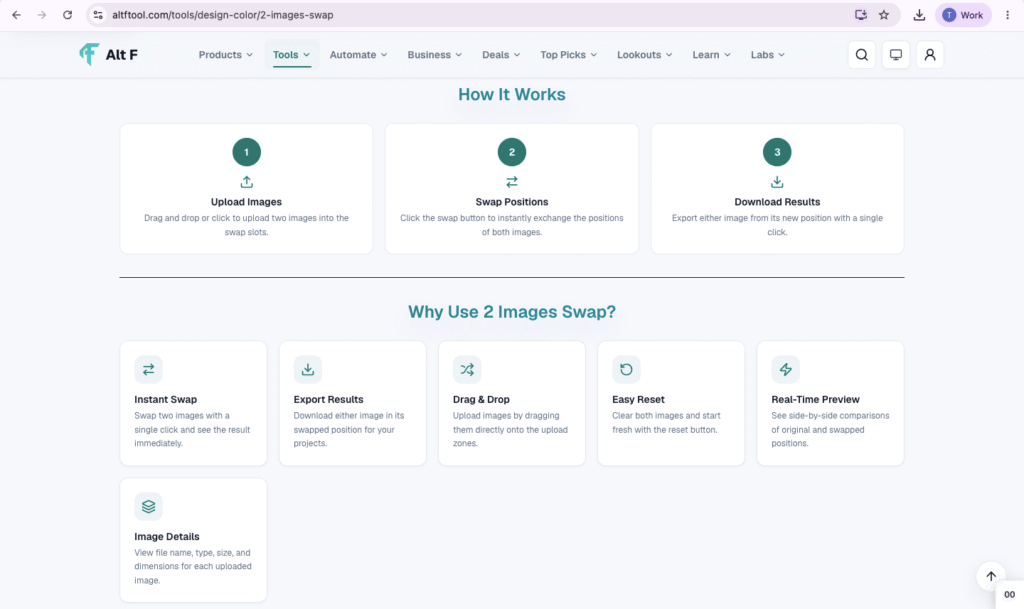Expand the Top Picks dropdown menu
1024x609 pixels.
[x=568, y=55]
